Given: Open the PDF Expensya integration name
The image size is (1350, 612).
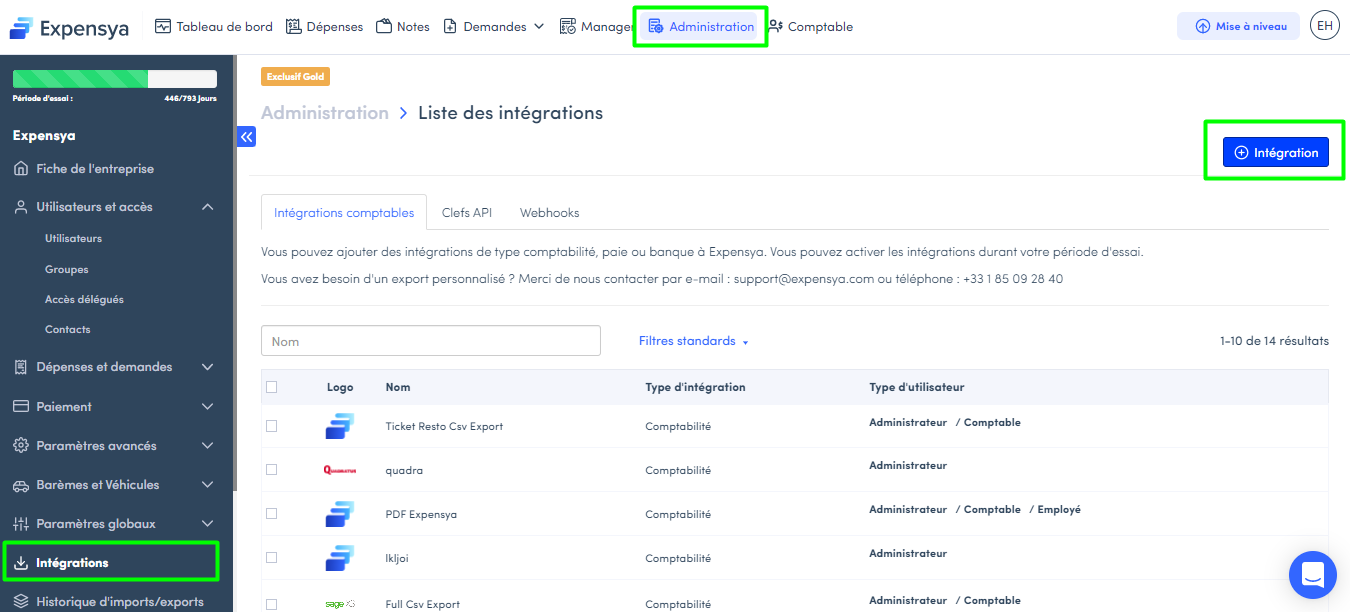Looking at the screenshot, I should click(x=421, y=514).
